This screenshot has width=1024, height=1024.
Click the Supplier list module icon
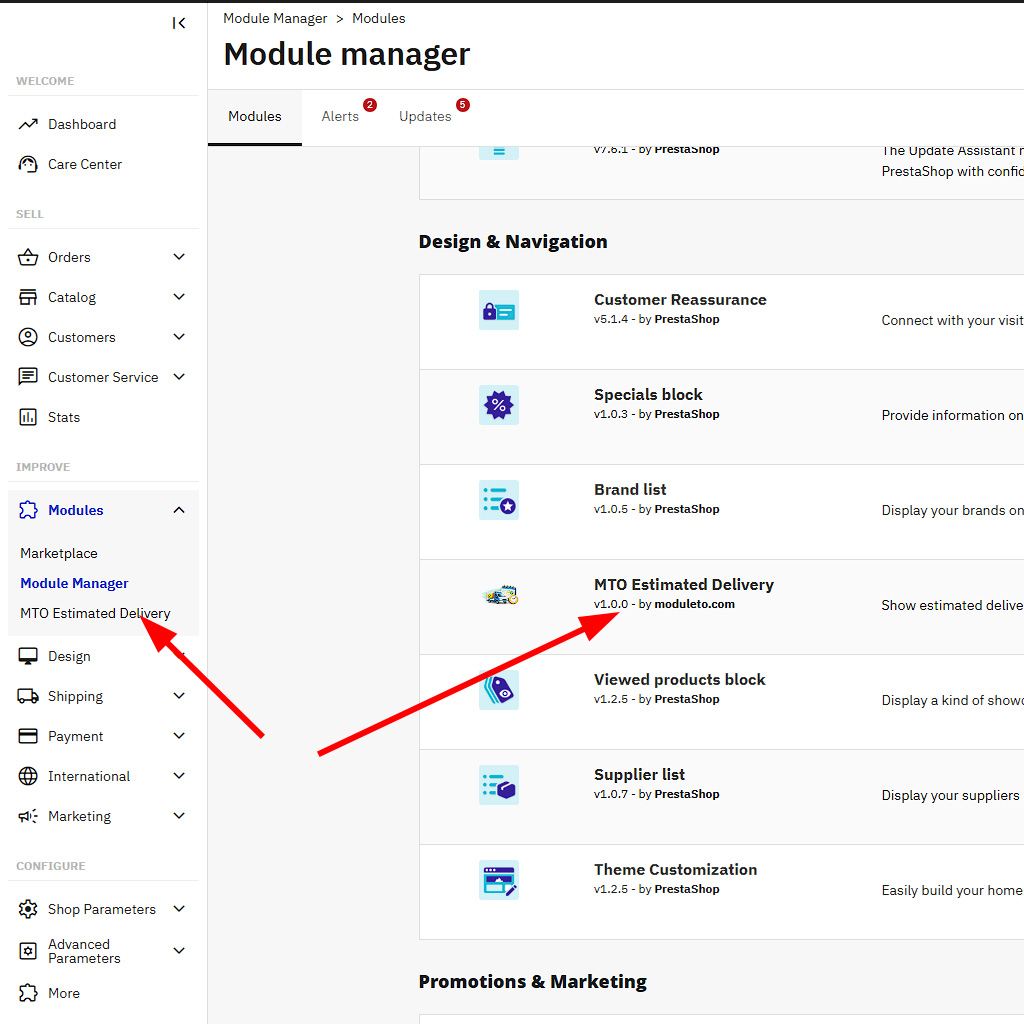pos(498,785)
